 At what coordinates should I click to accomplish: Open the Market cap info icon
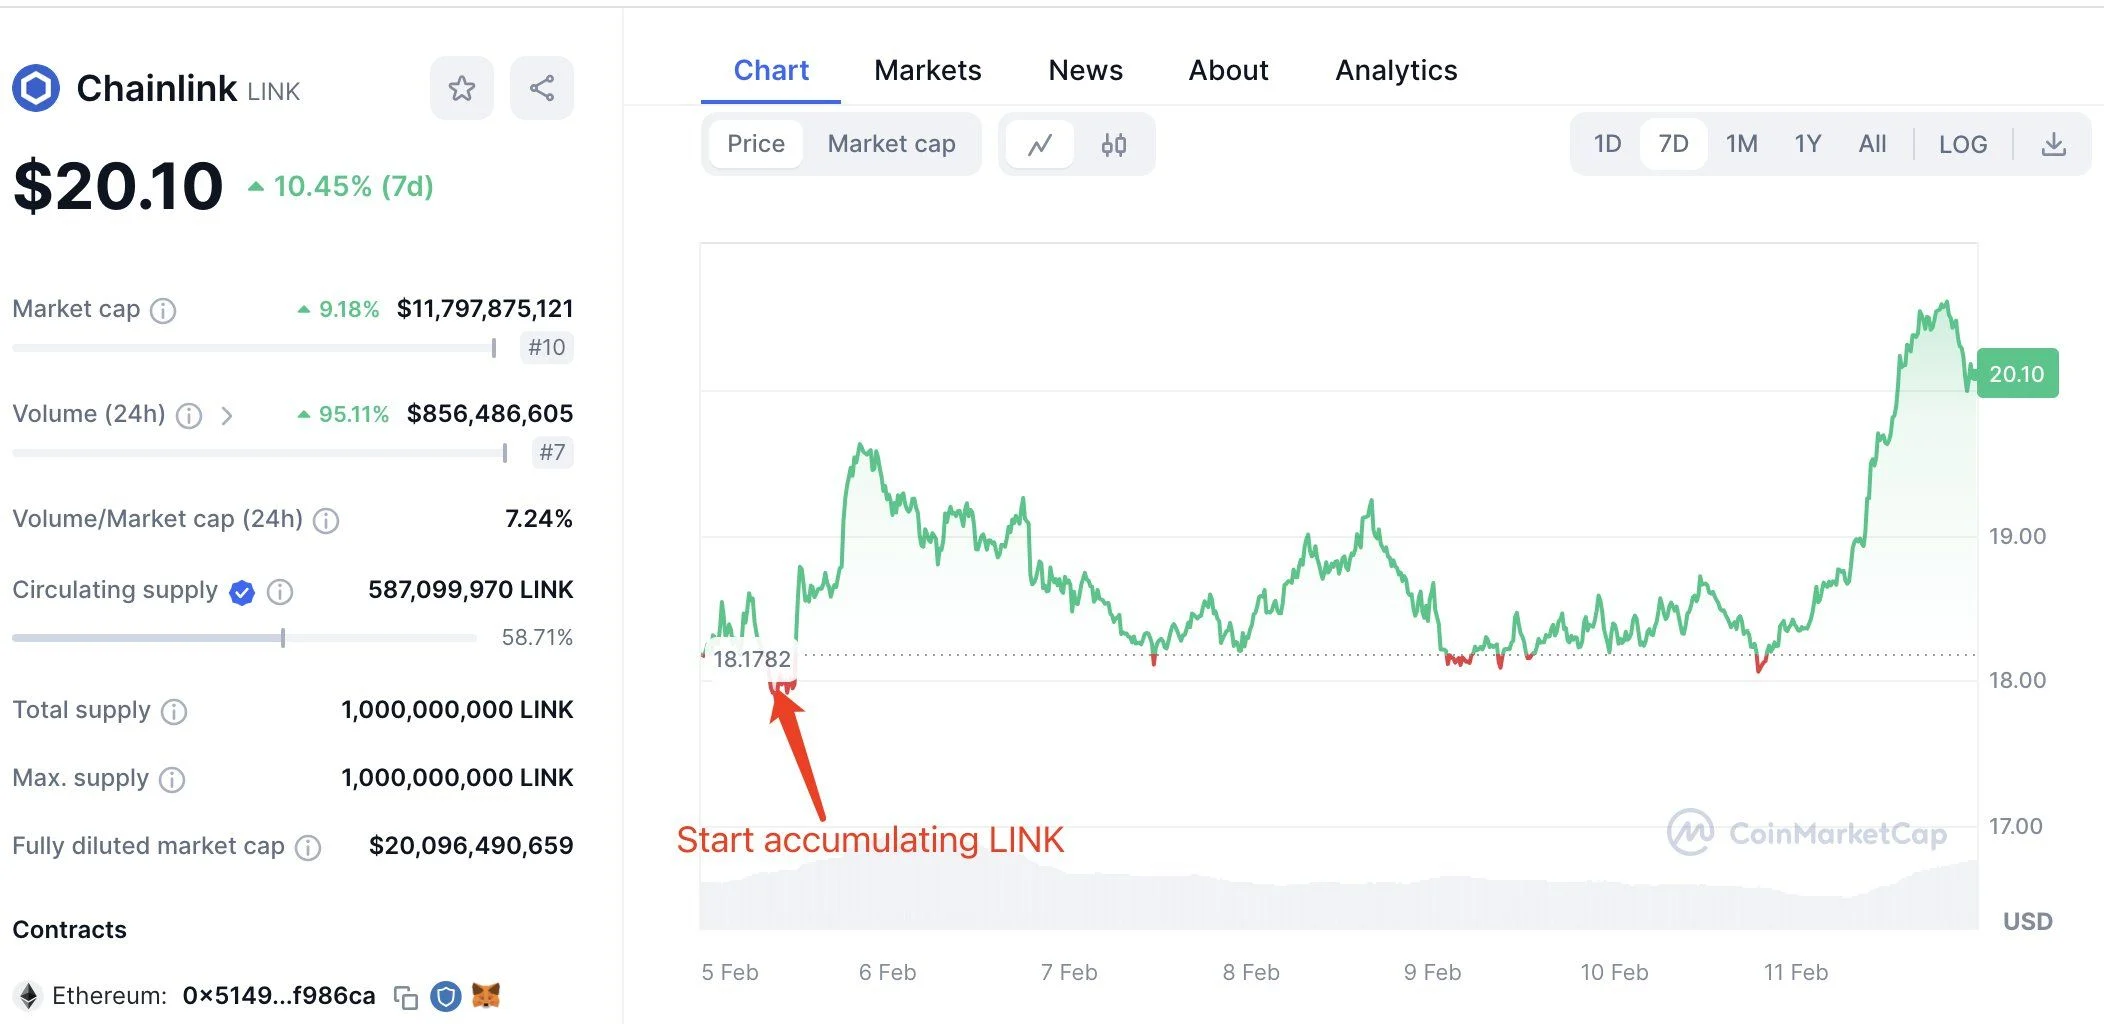coord(163,310)
